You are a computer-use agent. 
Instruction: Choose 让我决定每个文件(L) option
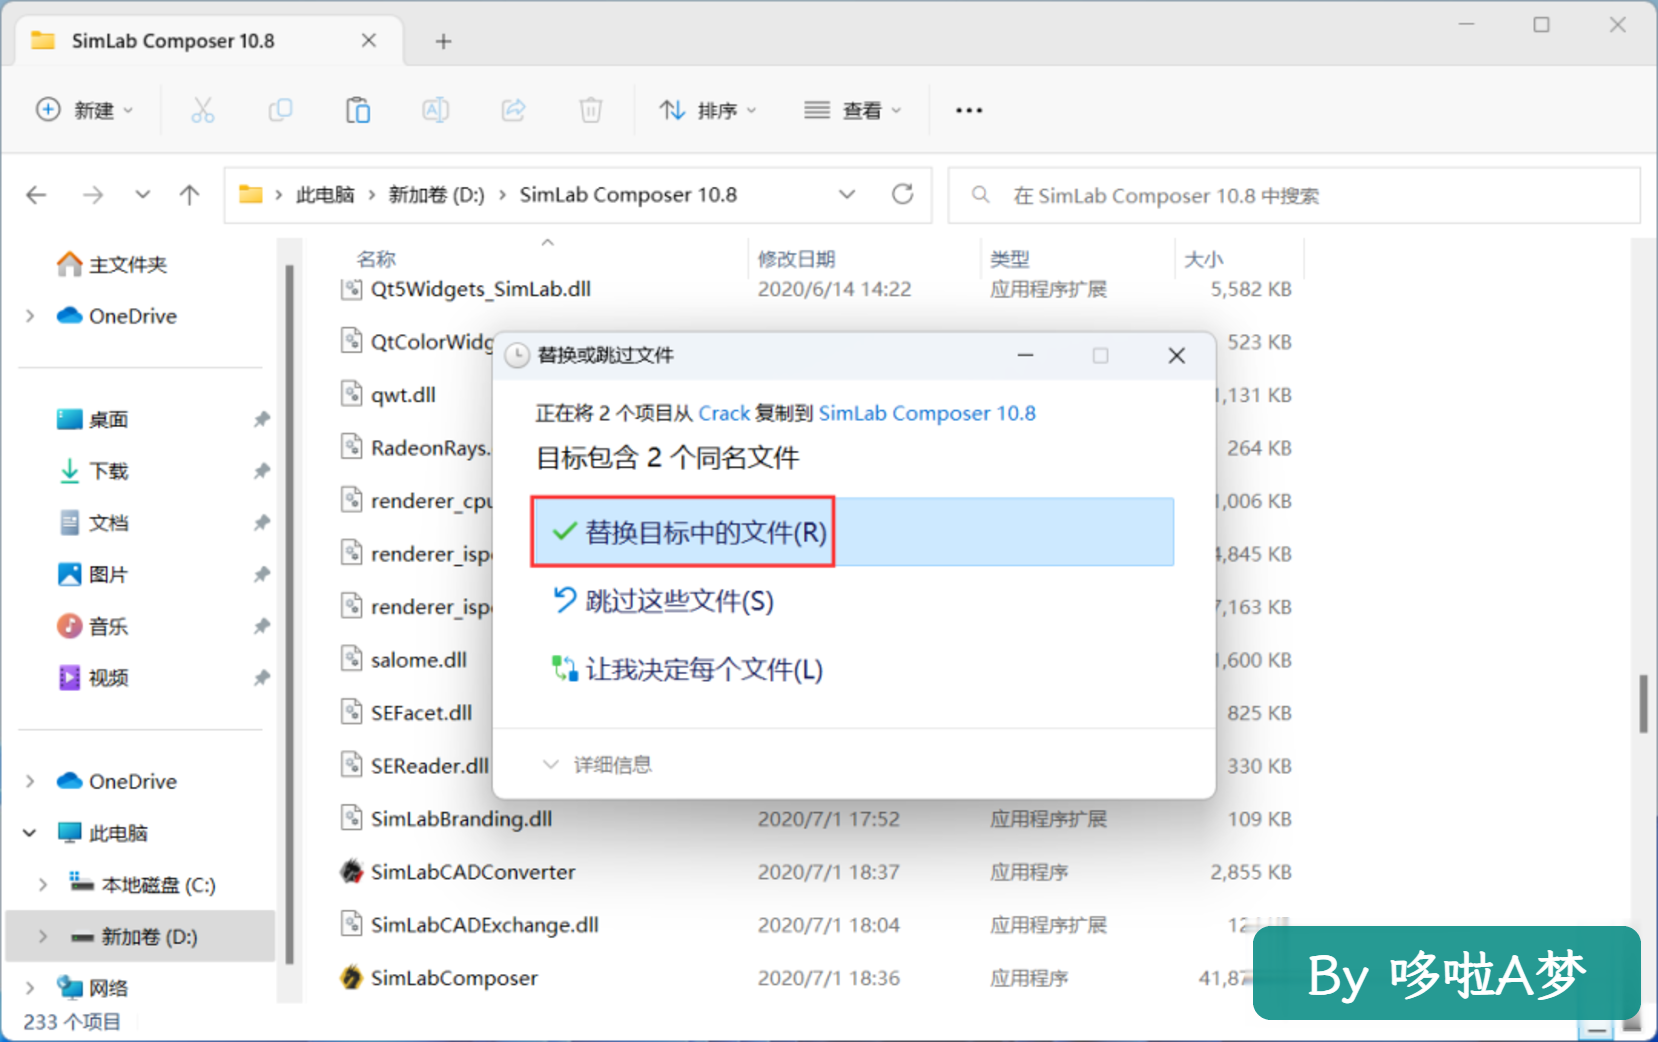(x=688, y=669)
